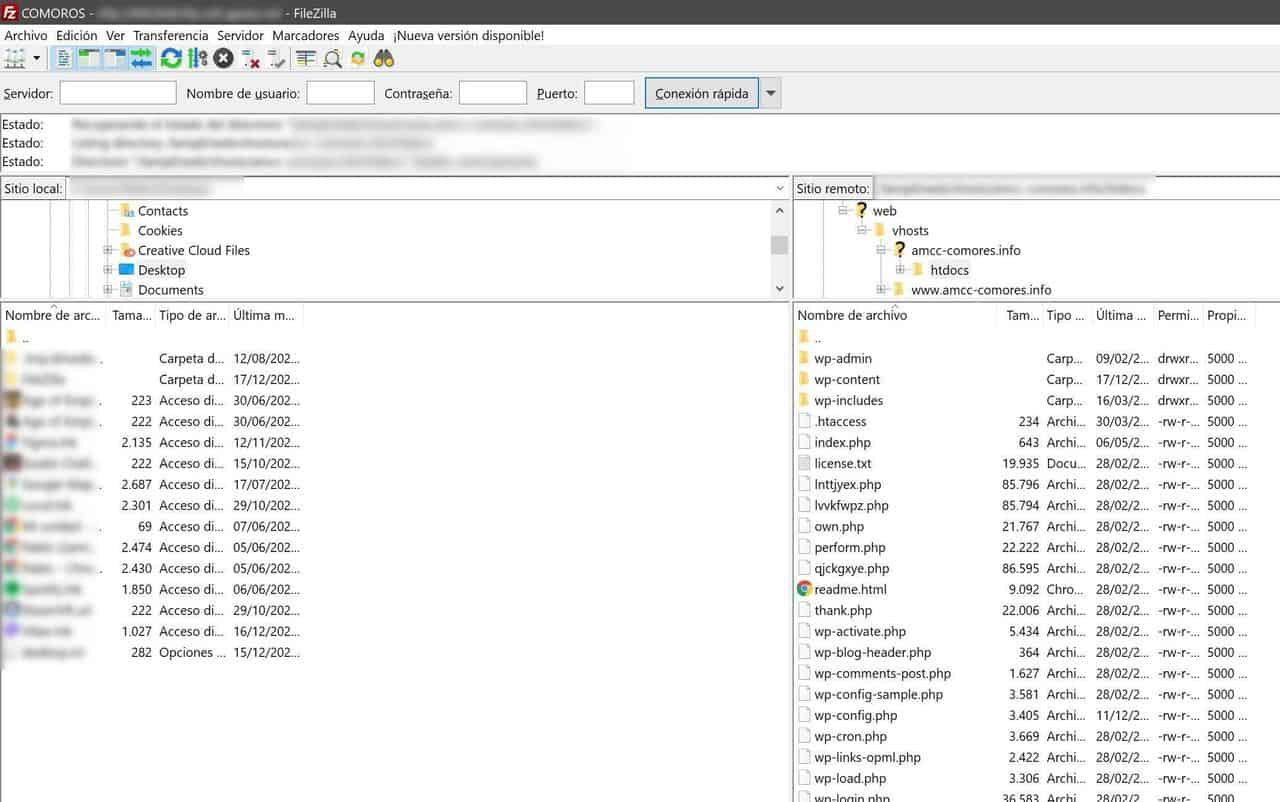The width and height of the screenshot is (1280, 802).
Task: Open the Site Manager
Action: pos(17,58)
